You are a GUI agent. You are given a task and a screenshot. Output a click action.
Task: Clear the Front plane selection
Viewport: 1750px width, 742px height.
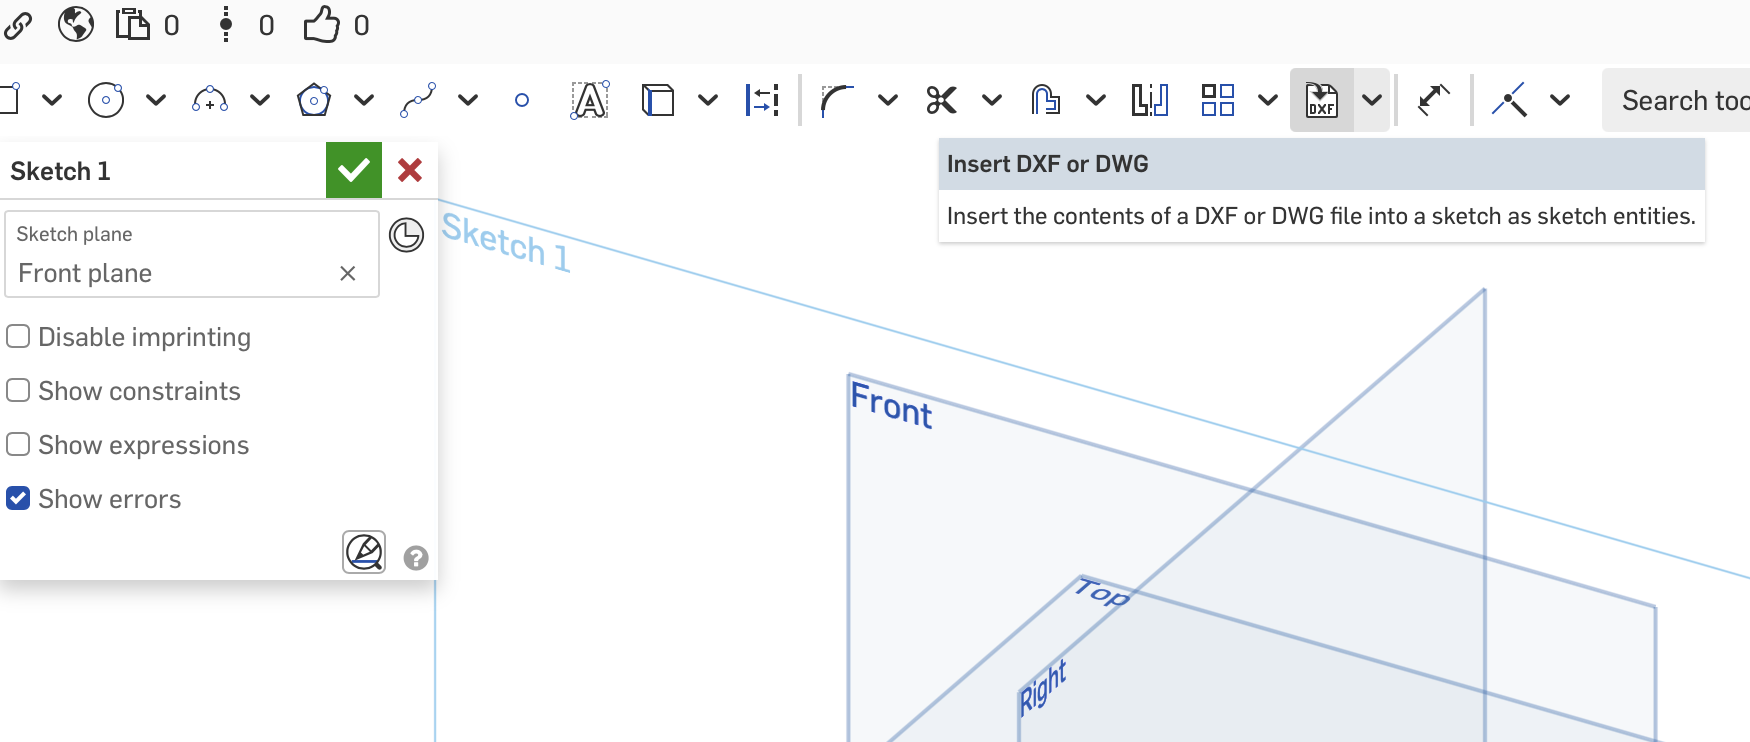pyautogui.click(x=348, y=274)
